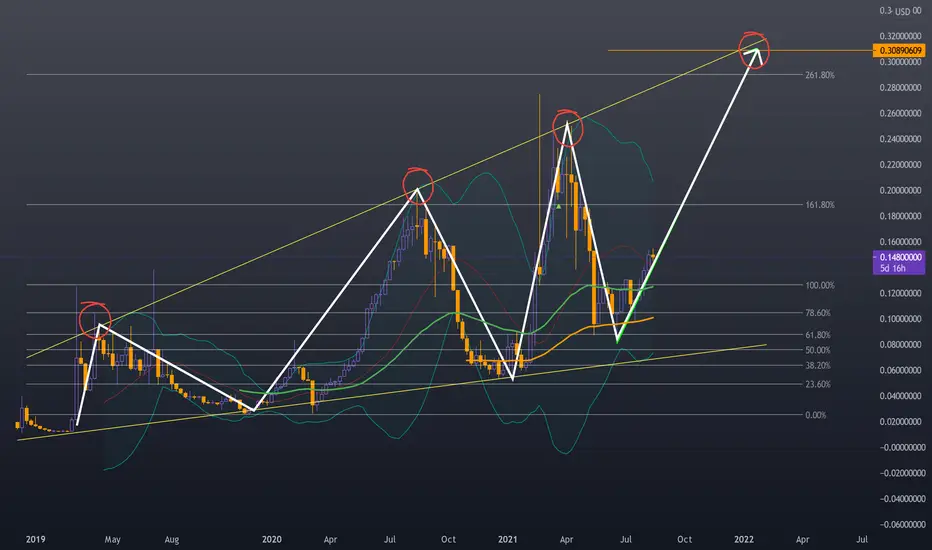Click the 0.02000000 price axis value
The height and width of the screenshot is (550, 932).
click(900, 422)
